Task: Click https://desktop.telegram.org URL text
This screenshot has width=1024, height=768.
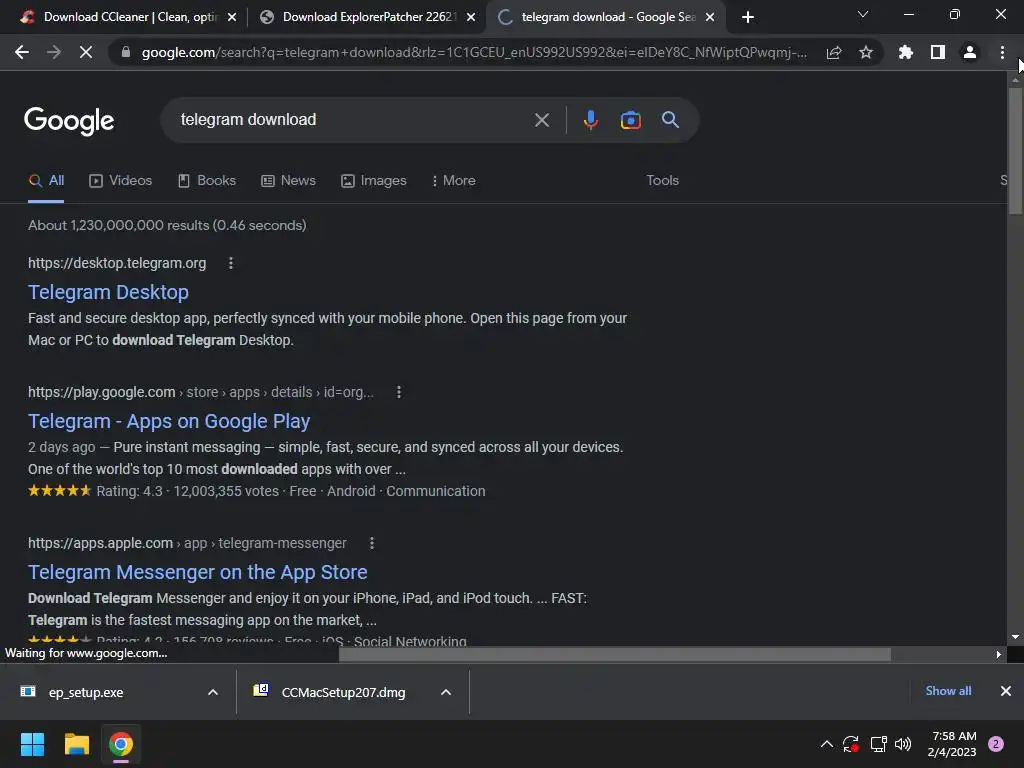Action: (x=117, y=263)
